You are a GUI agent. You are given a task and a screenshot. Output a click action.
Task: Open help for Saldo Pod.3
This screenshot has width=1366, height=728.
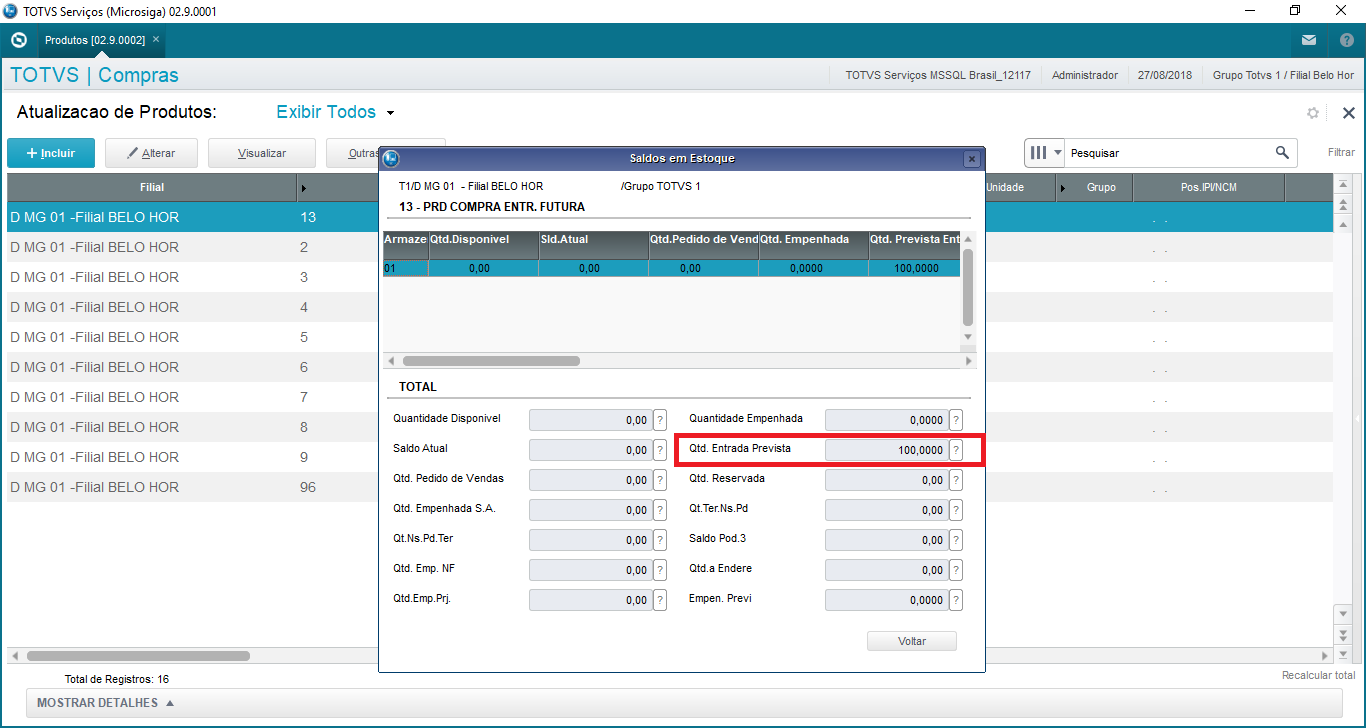click(x=956, y=540)
